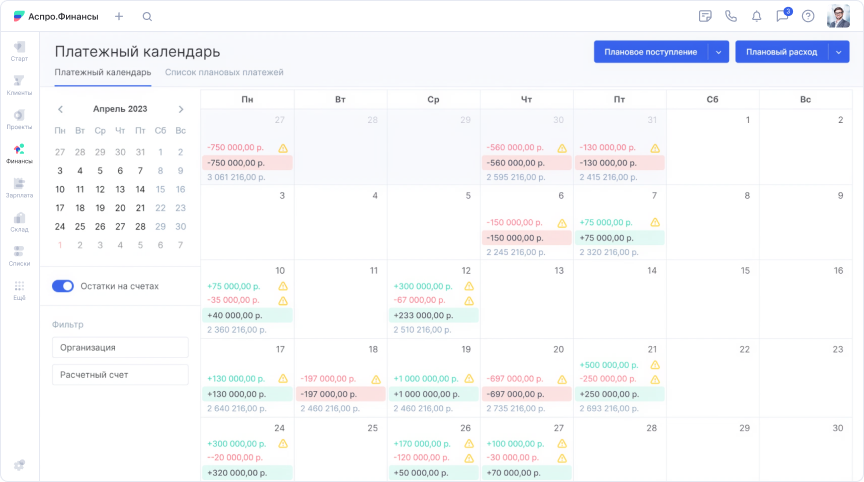Expand the Плановое поступление dropdown arrow

point(719,52)
